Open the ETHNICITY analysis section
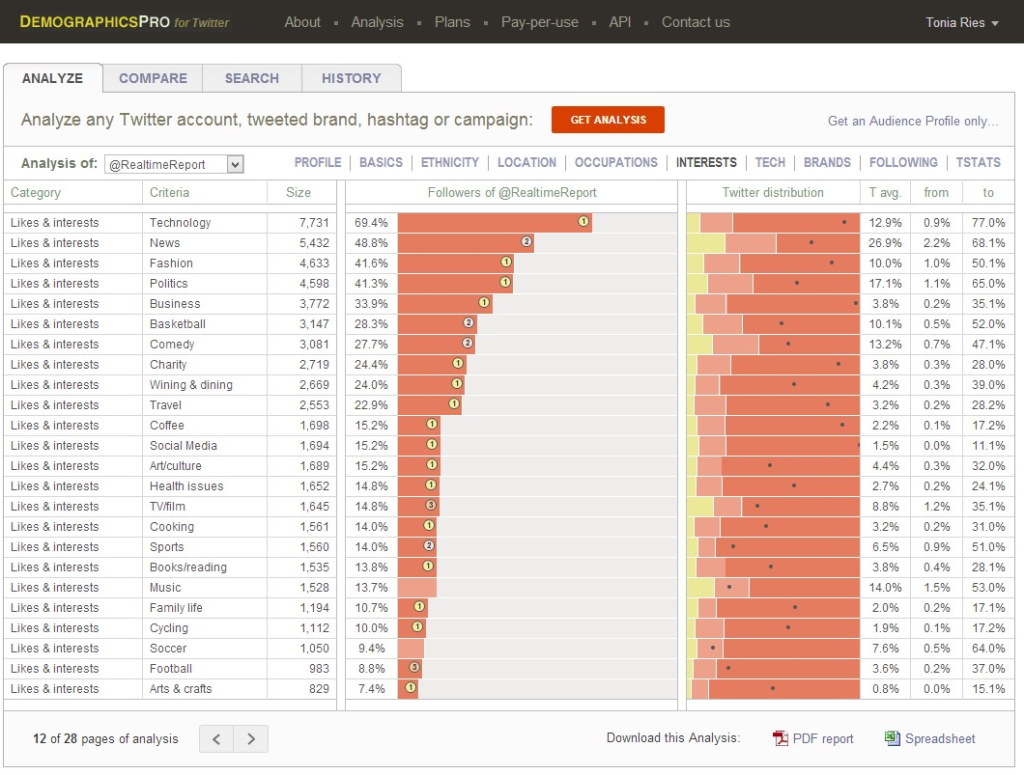Screen dimensions: 1024x775 449,163
